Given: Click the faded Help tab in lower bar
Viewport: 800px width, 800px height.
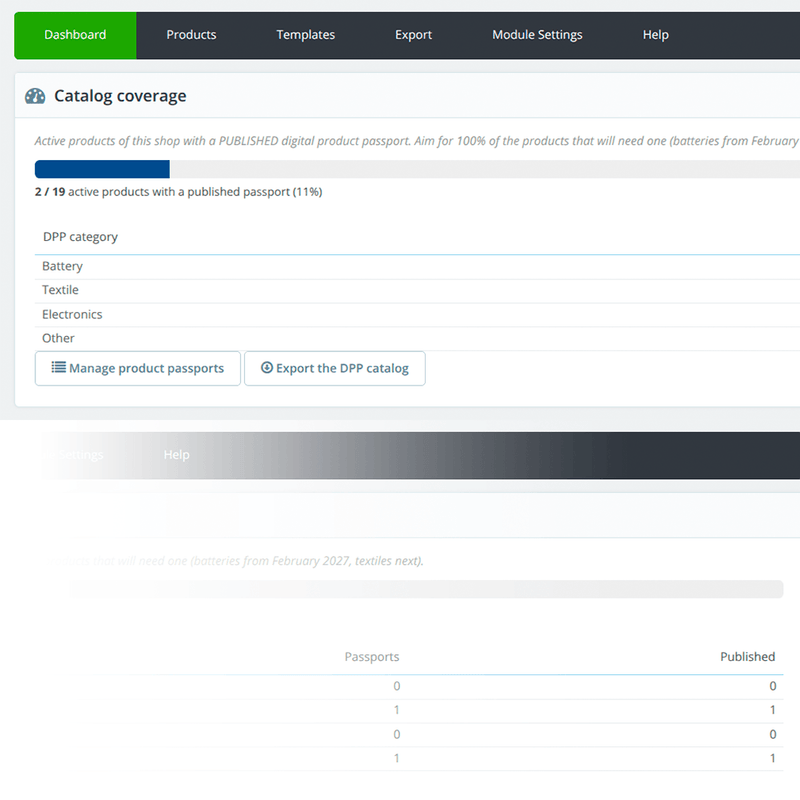Looking at the screenshot, I should [177, 455].
